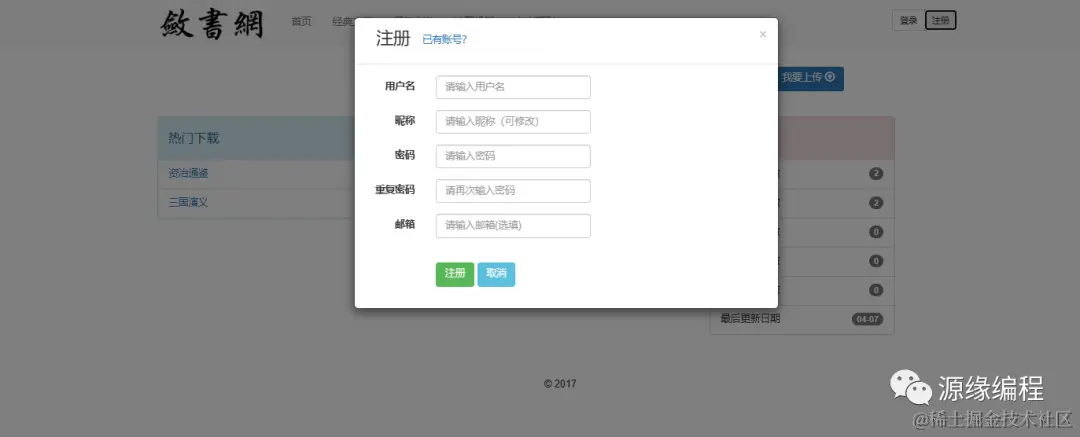Submit with the green 注册 button
Screen dimensions: 1080x437
pyautogui.click(x=455, y=274)
